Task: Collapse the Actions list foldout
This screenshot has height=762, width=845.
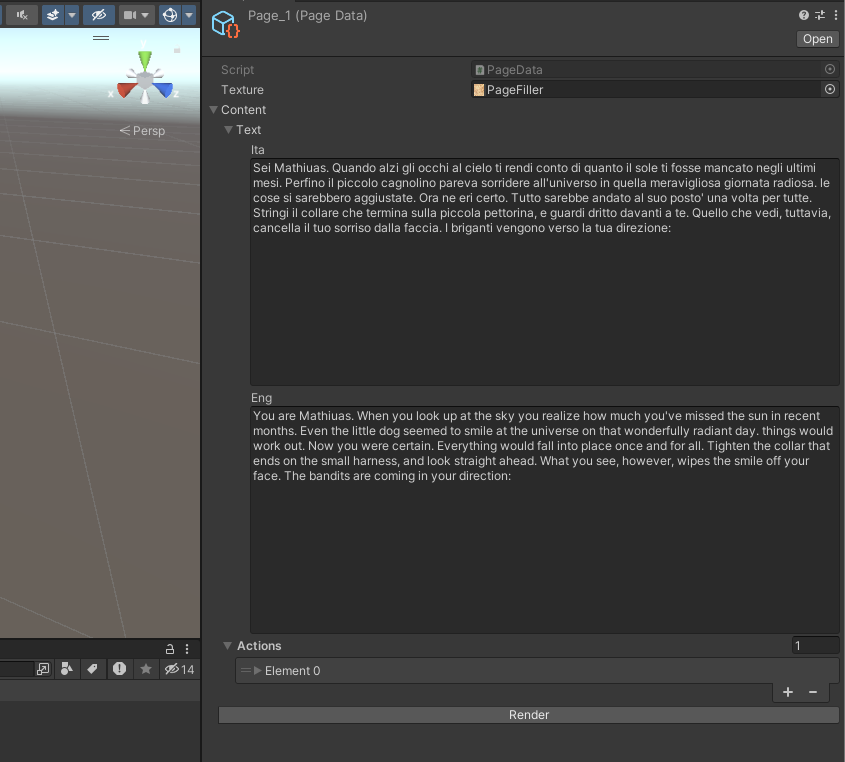Action: pos(227,646)
